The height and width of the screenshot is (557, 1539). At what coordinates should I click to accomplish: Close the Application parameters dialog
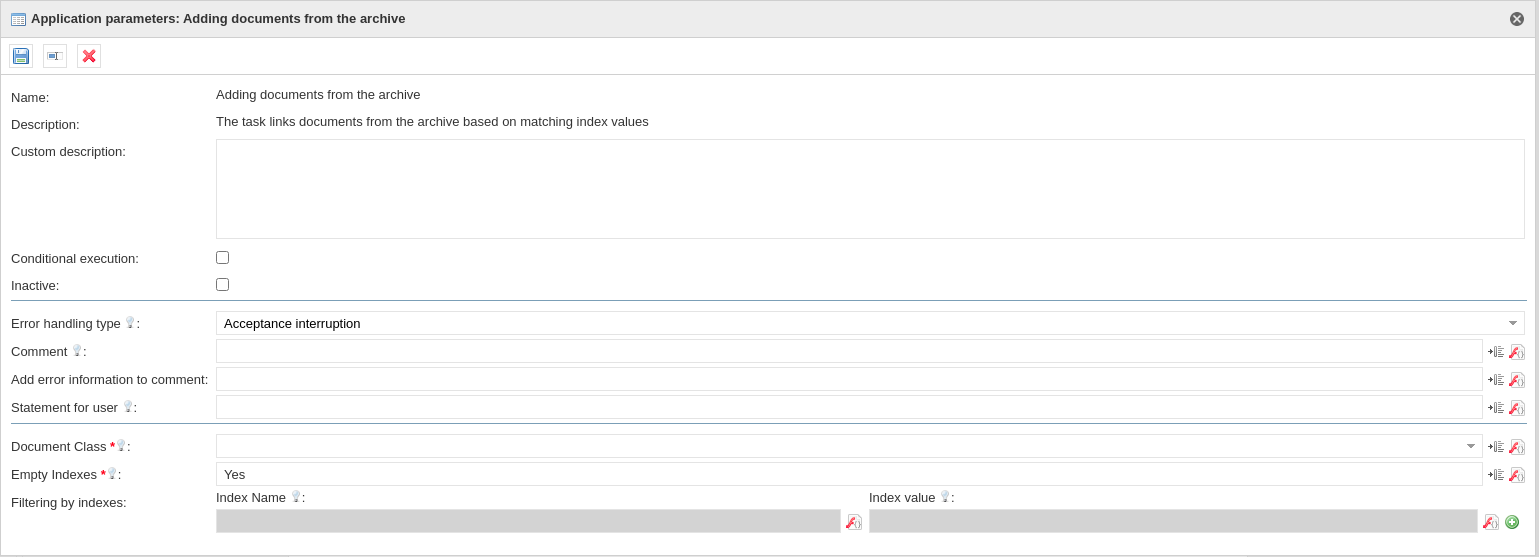coord(1517,19)
